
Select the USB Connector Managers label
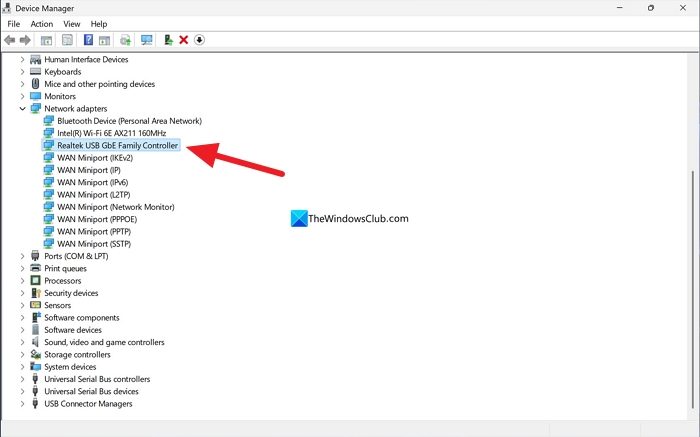[88, 404]
